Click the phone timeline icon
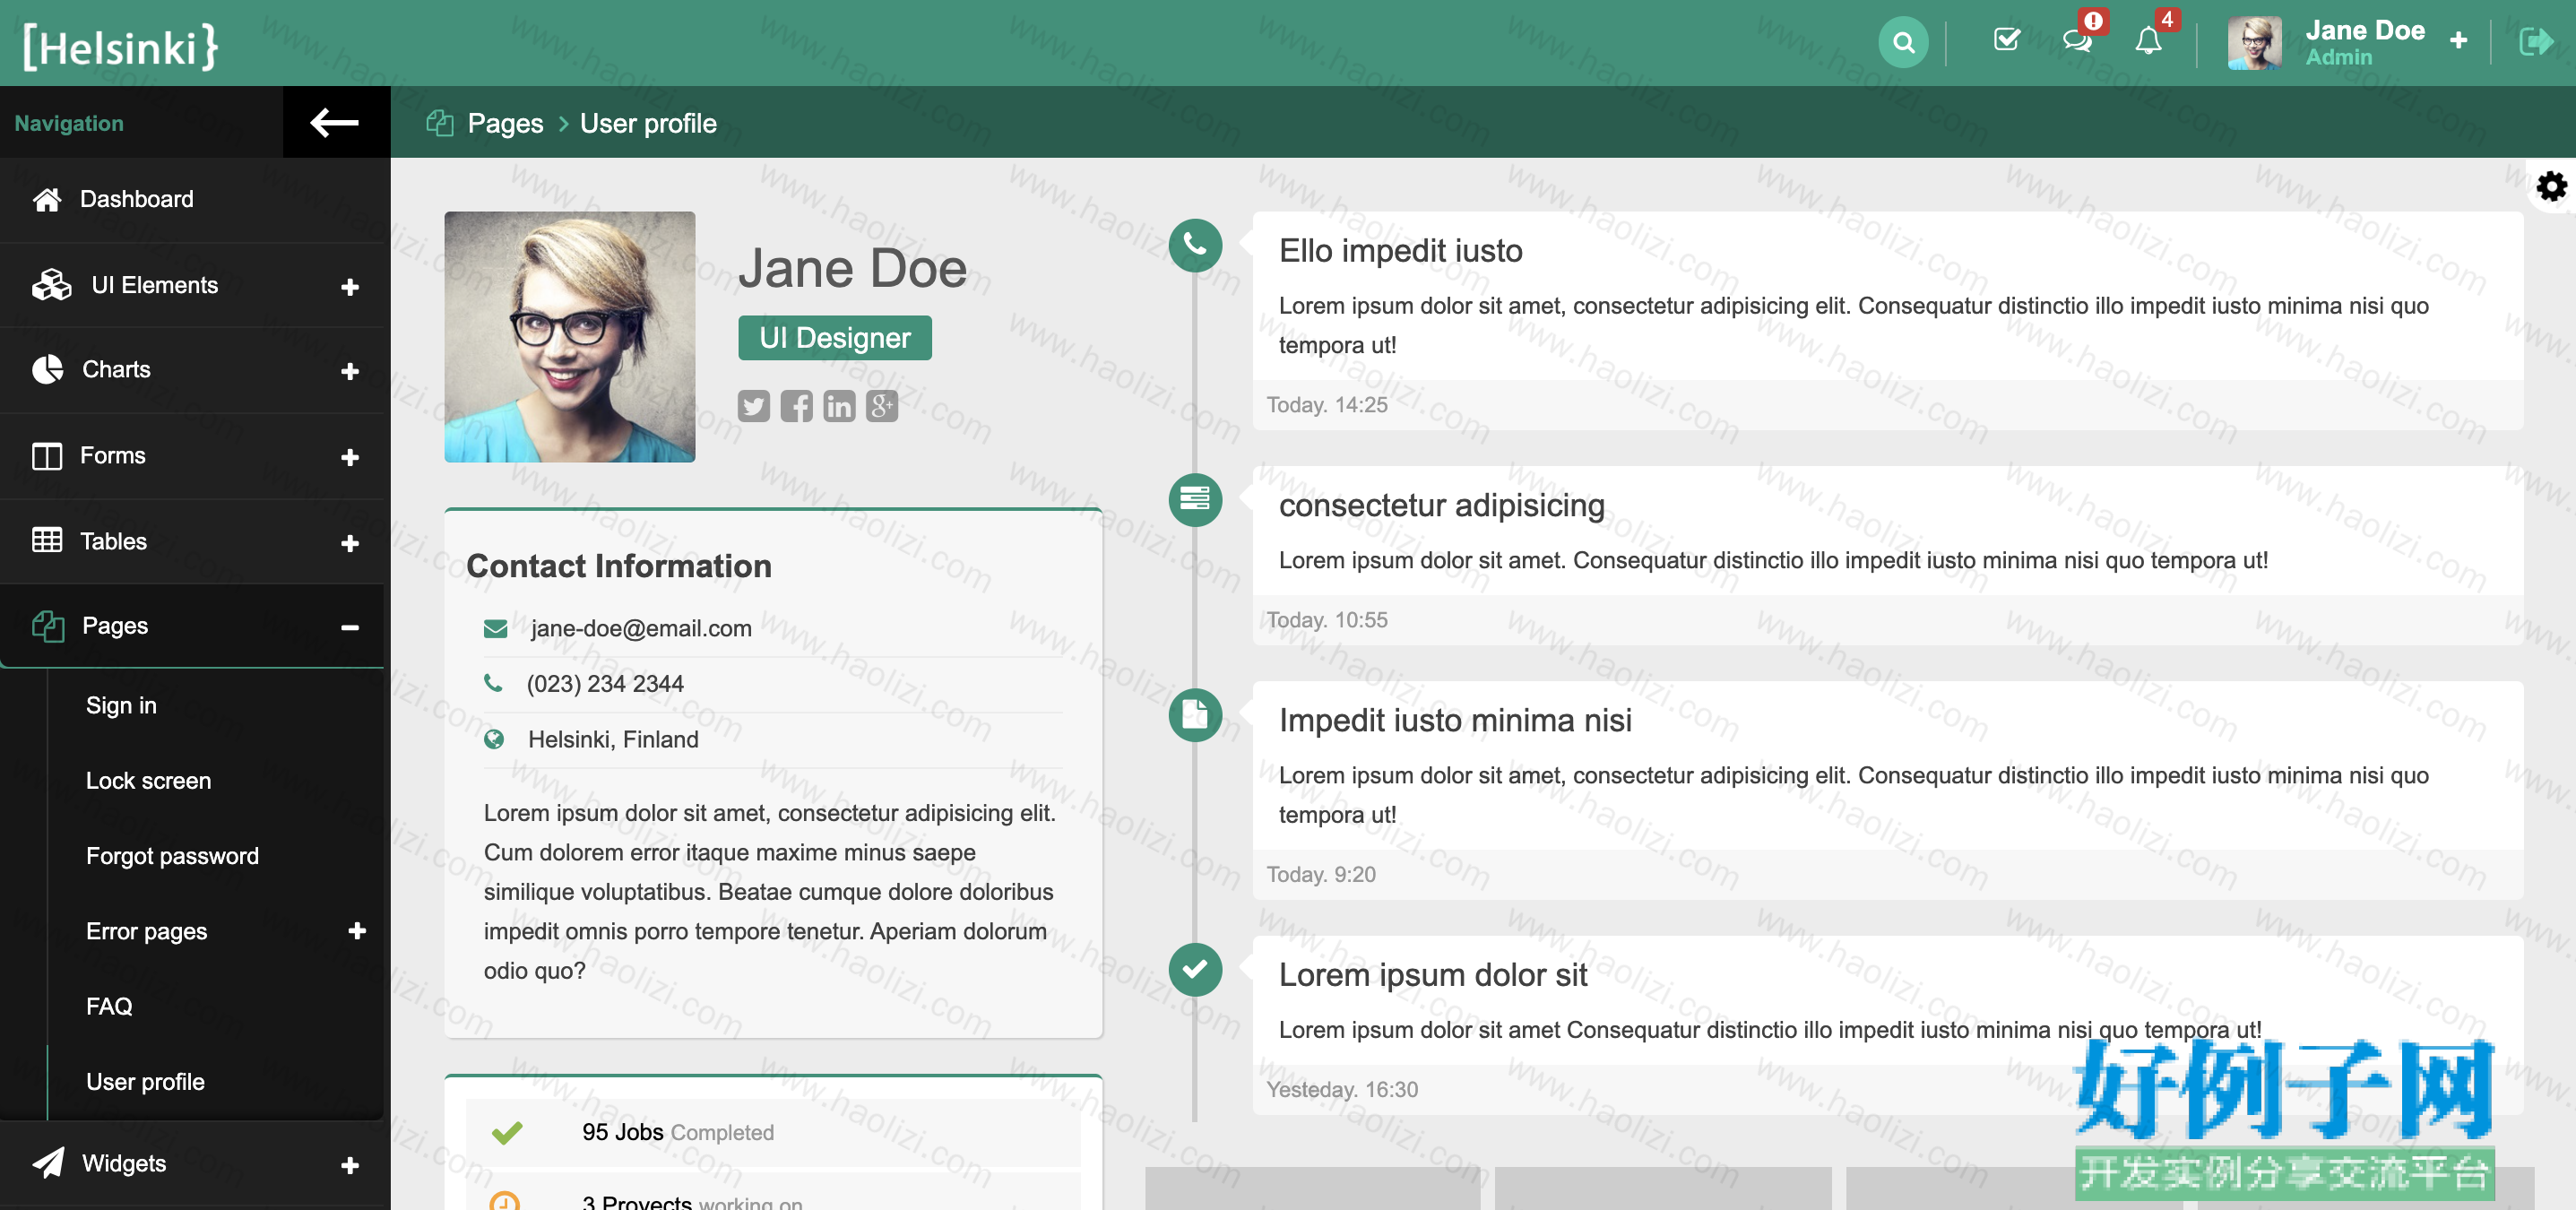2576x1210 pixels. click(1195, 245)
